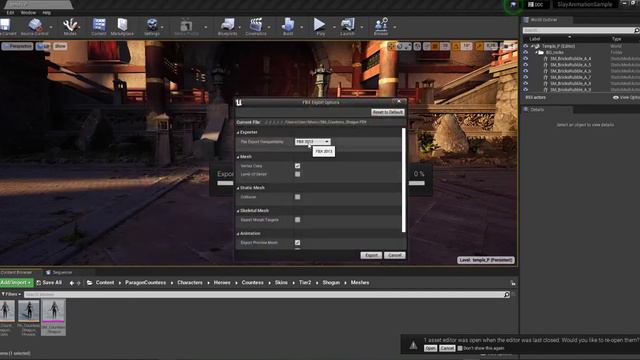Click the Shogun breadcrumb in path bar
The width and height of the screenshot is (640, 360).
(x=331, y=282)
